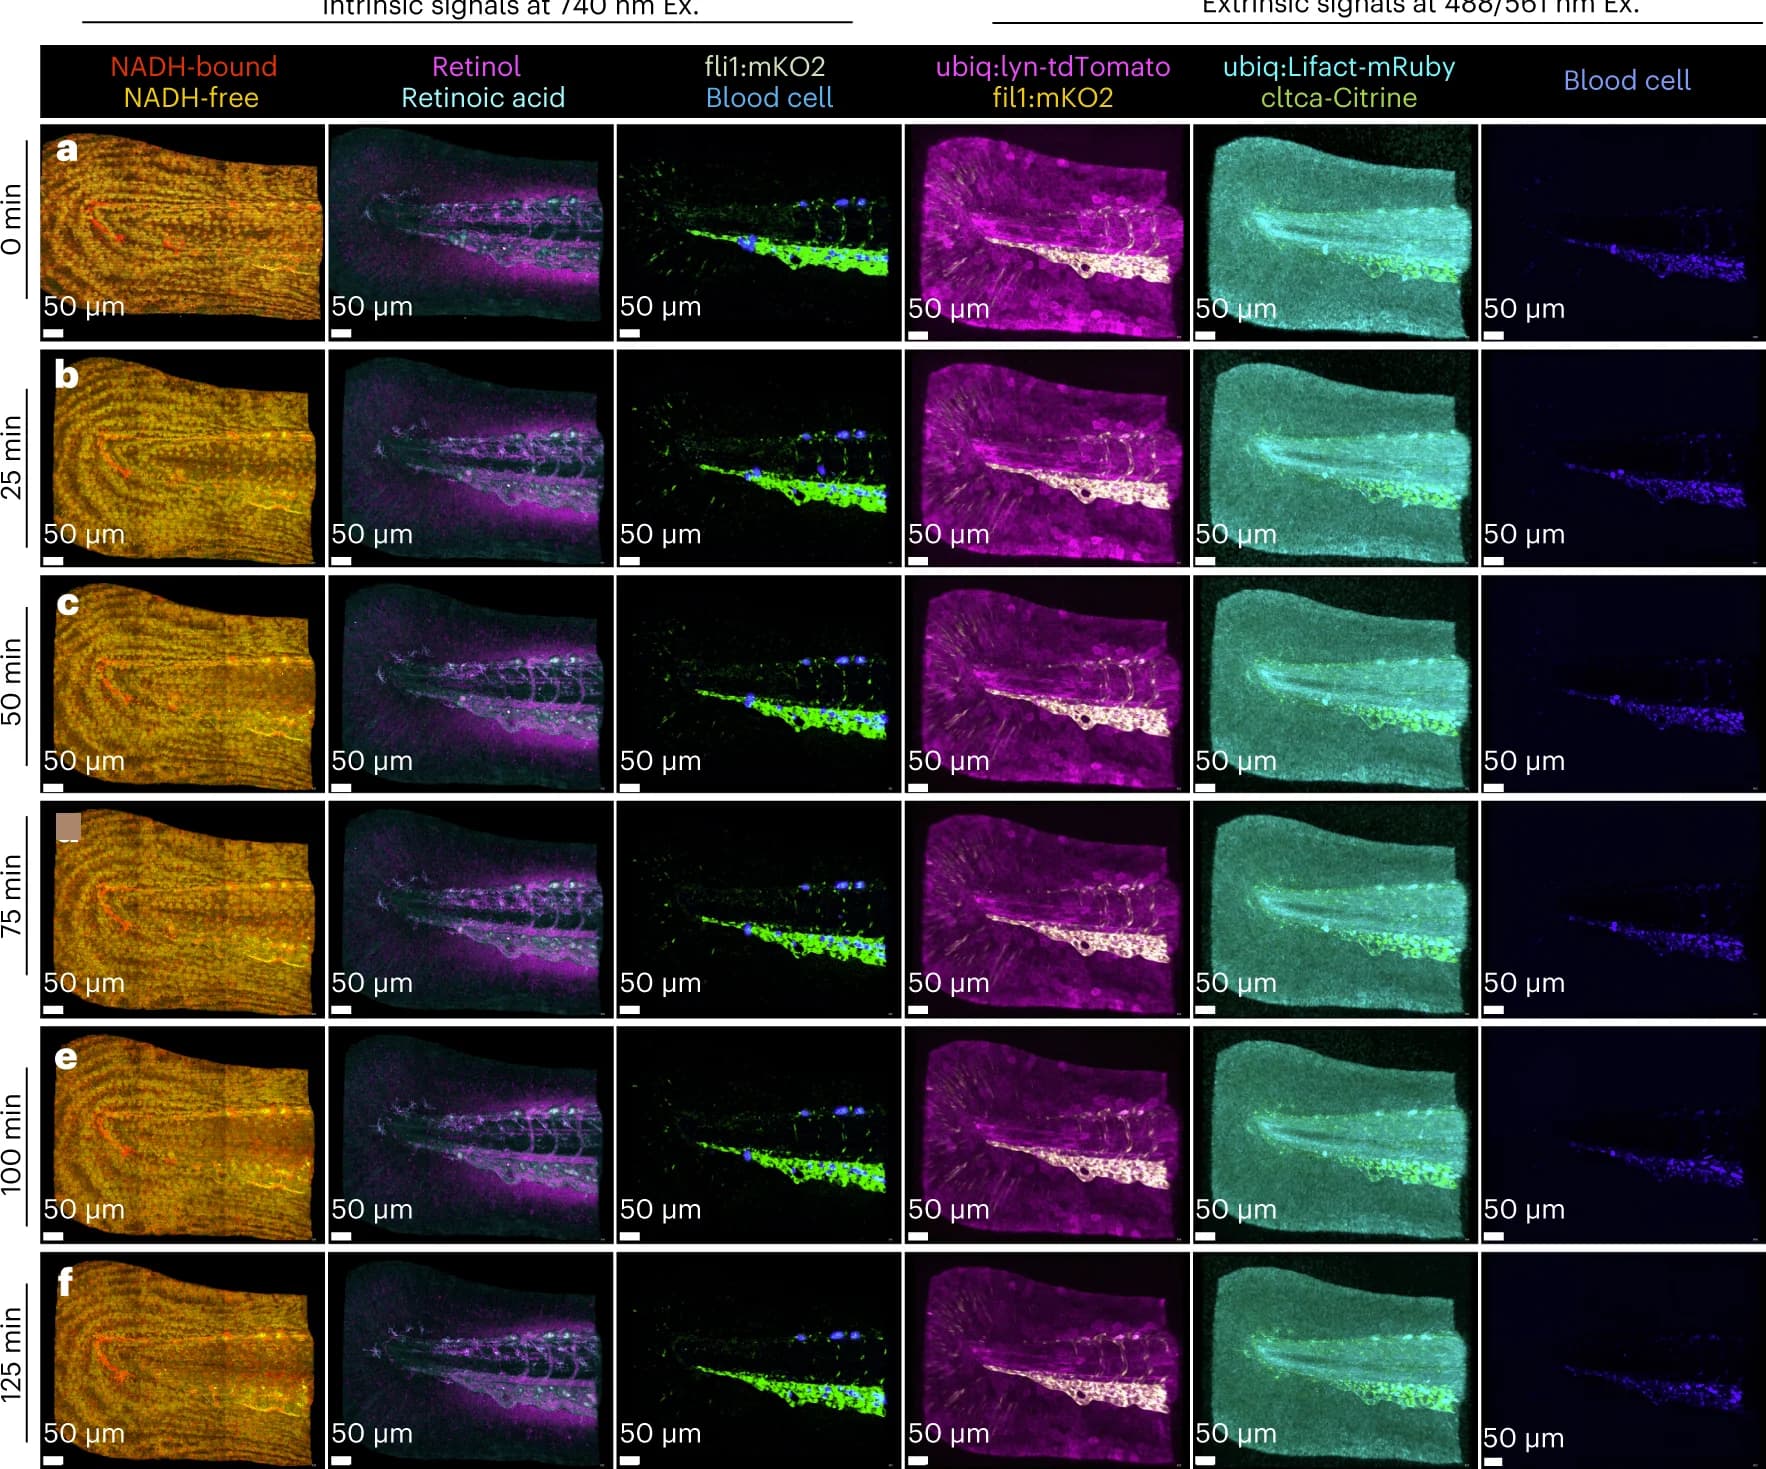Click the '50 min' row label
1766x1469 pixels.
click(12, 681)
